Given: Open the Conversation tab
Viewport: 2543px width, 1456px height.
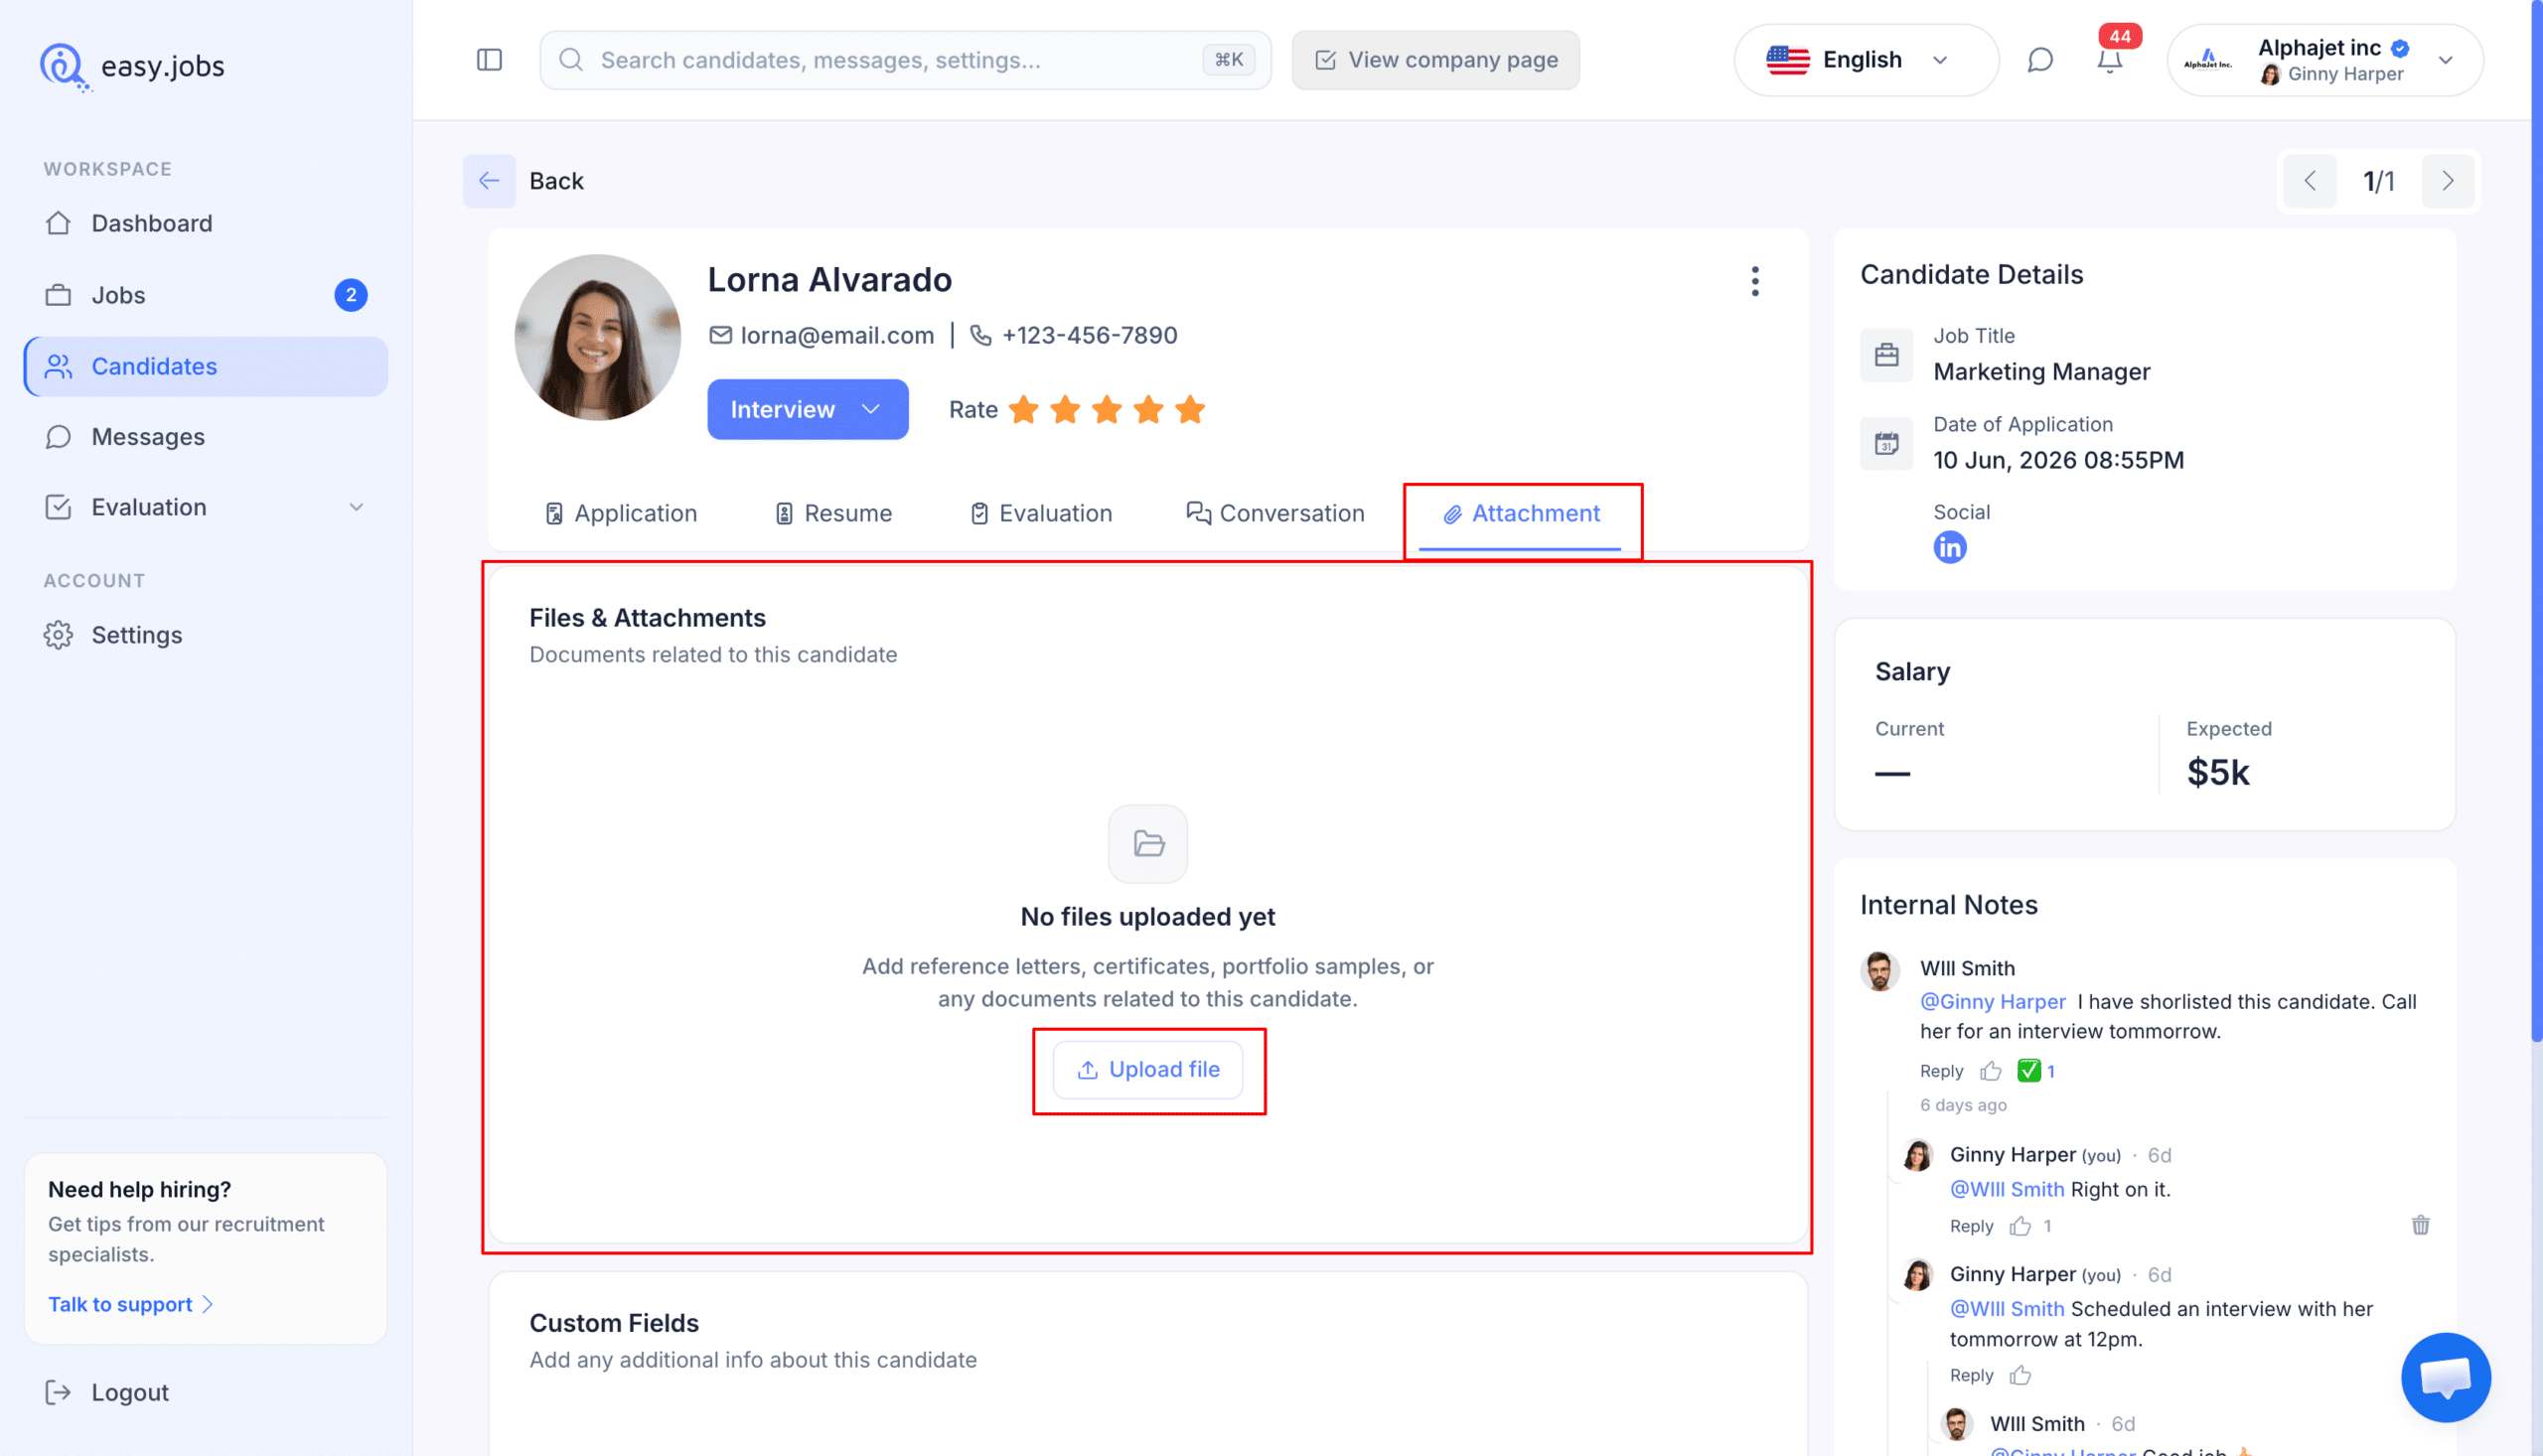Looking at the screenshot, I should [1275, 513].
